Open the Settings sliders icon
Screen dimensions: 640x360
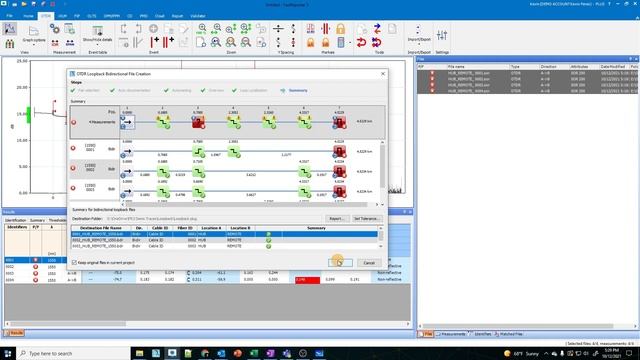pyautogui.click(x=442, y=35)
